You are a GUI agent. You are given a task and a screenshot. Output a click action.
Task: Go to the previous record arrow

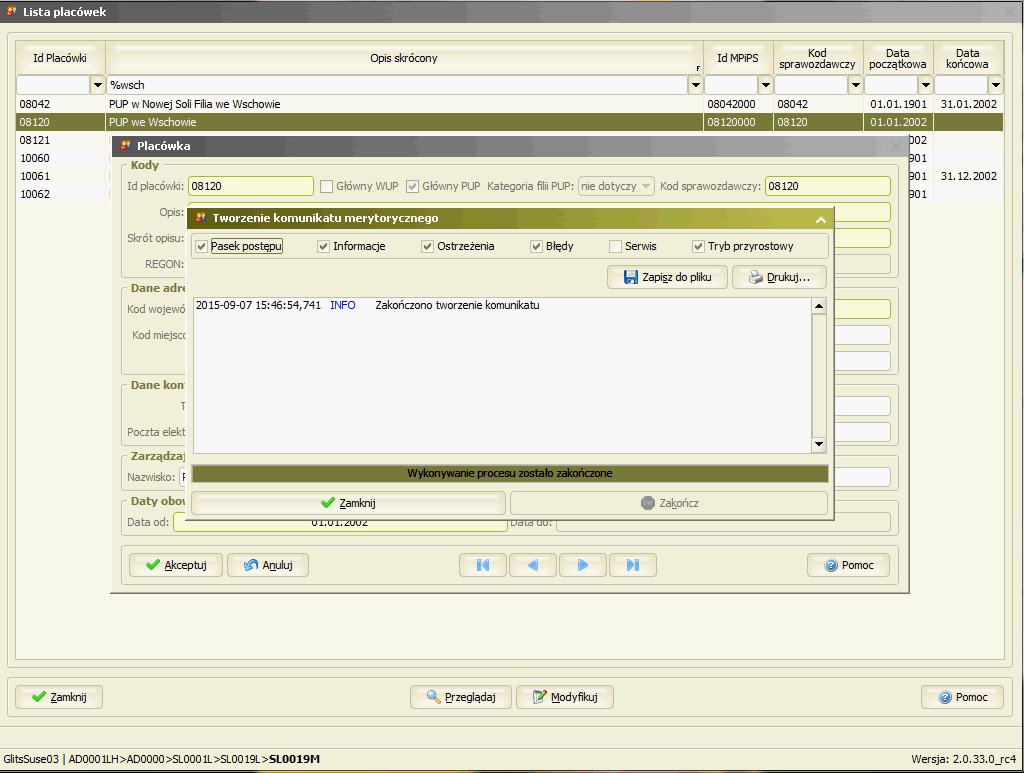[x=533, y=565]
